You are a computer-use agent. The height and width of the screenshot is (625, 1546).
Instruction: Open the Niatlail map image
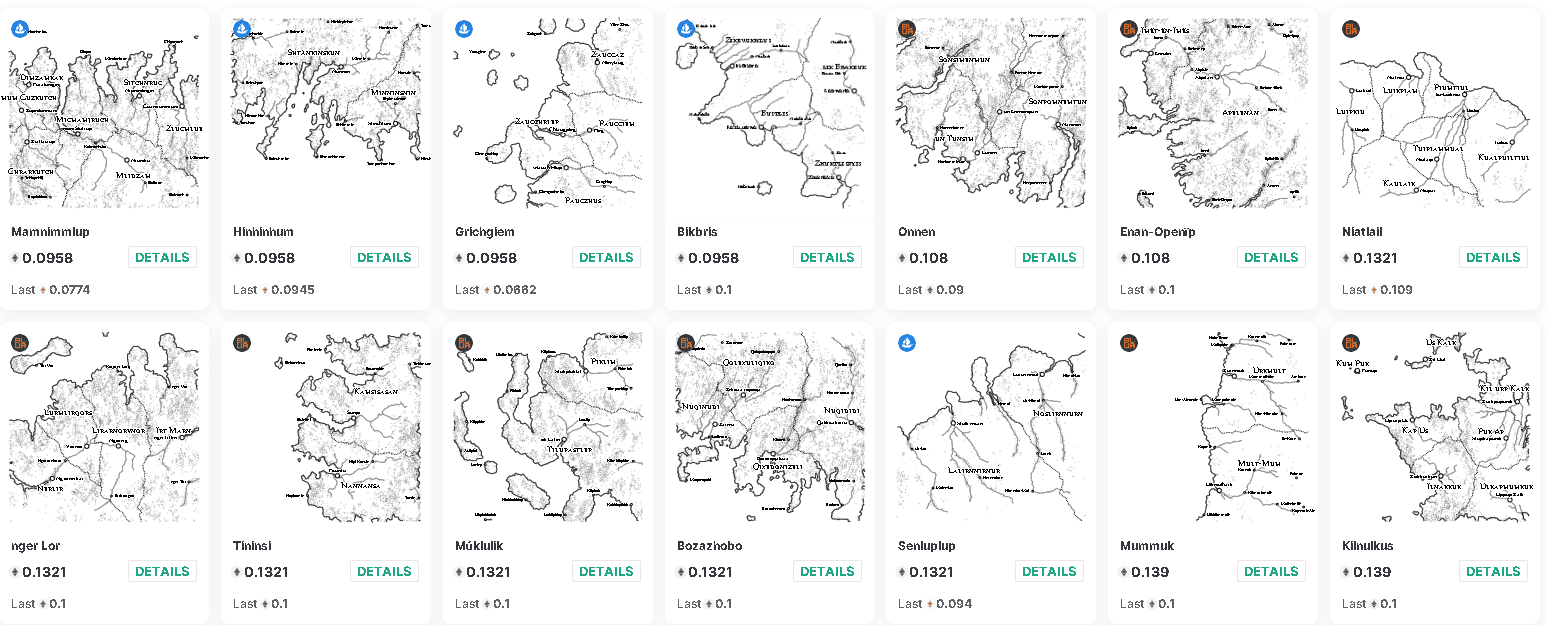click(1435, 112)
